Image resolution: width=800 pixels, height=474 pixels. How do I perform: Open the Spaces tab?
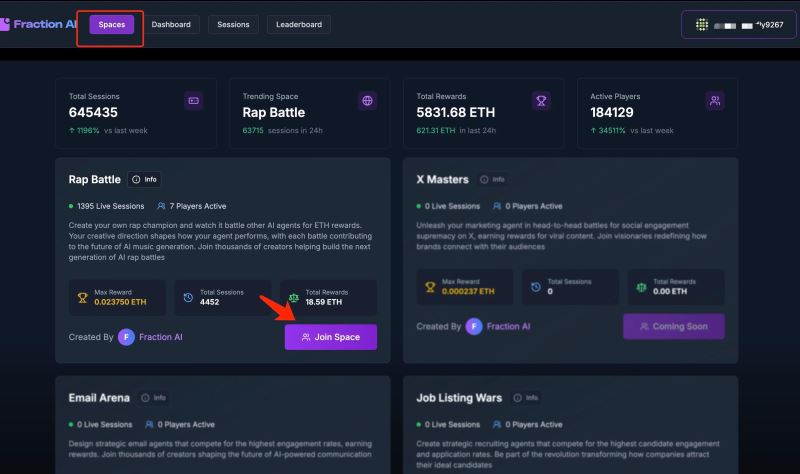tap(112, 24)
